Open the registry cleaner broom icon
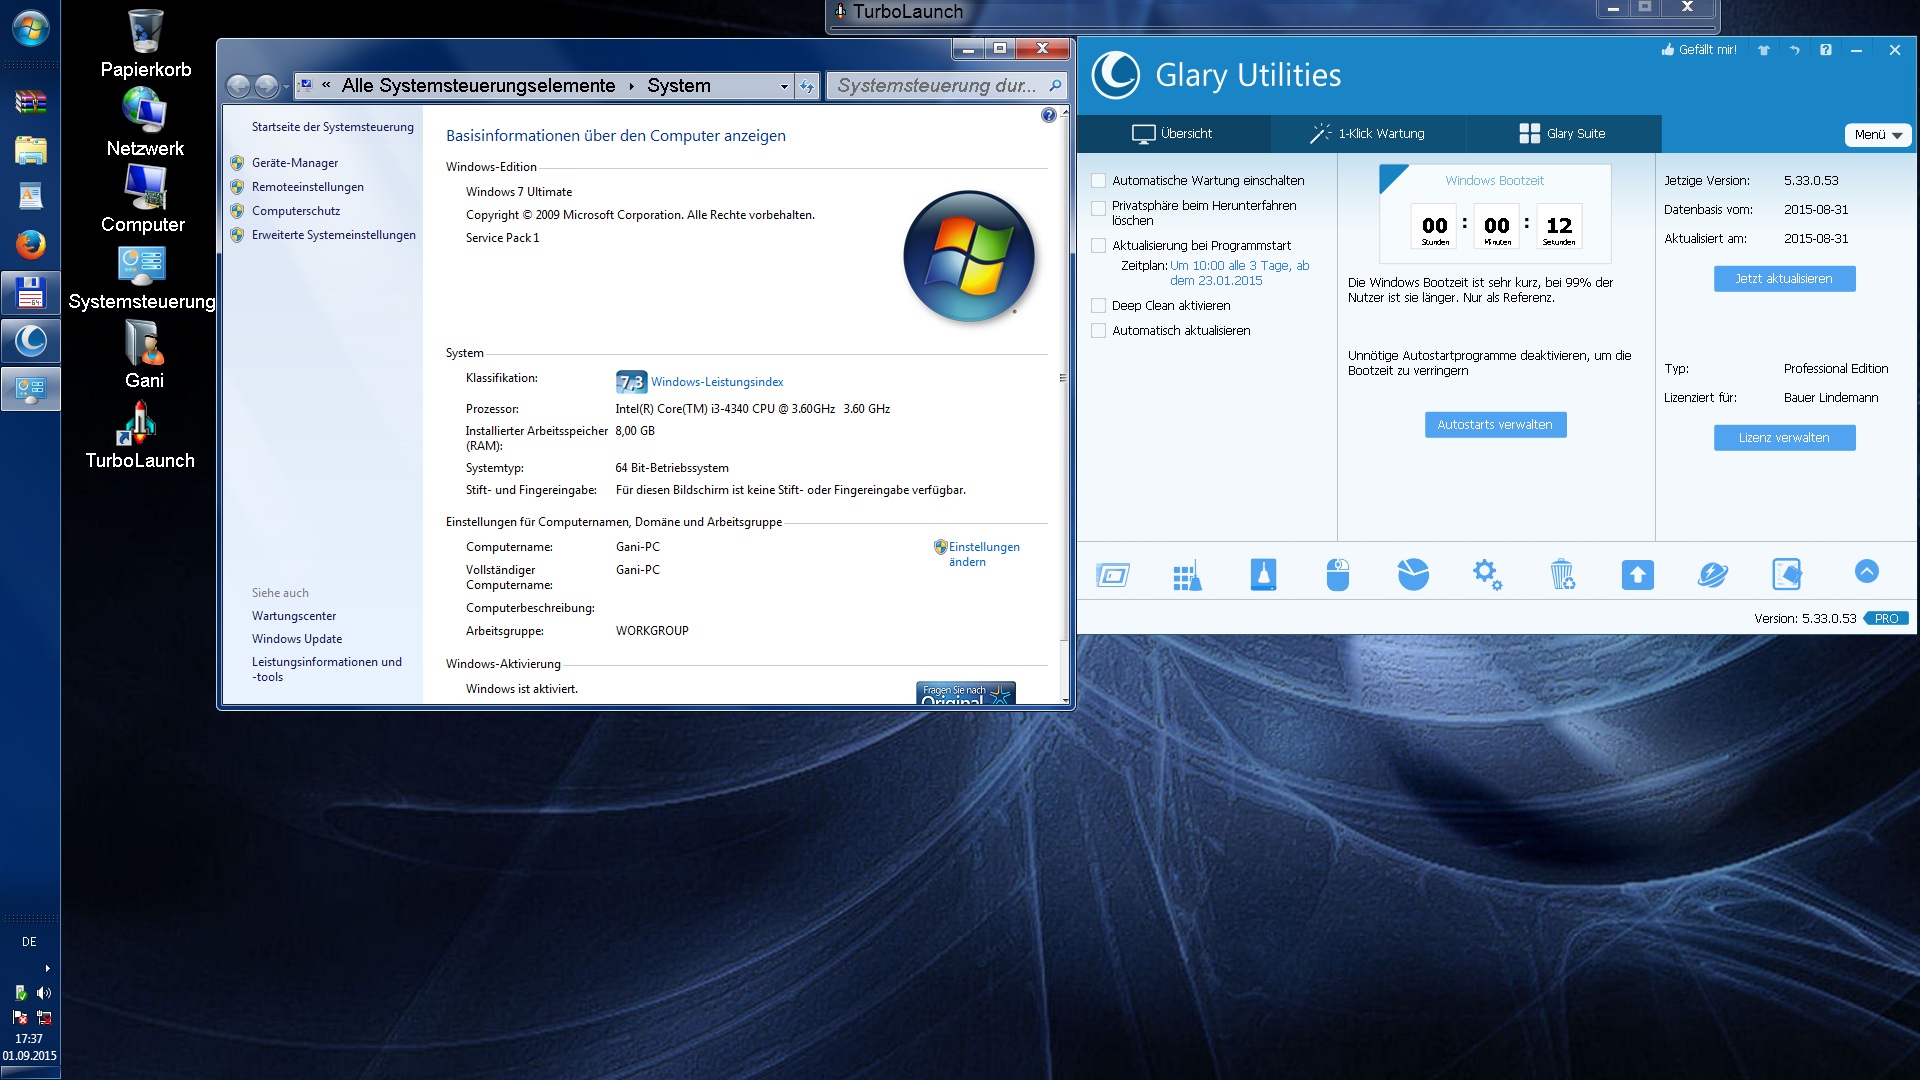The height and width of the screenshot is (1080, 1920). click(1187, 575)
